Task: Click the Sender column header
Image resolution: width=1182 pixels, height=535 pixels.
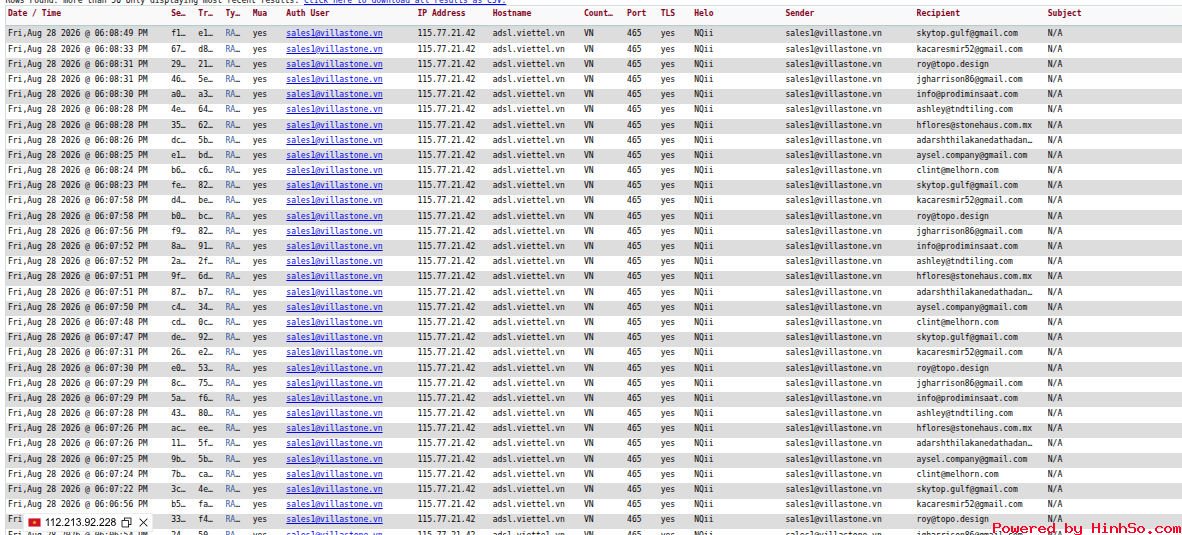Action: click(799, 14)
